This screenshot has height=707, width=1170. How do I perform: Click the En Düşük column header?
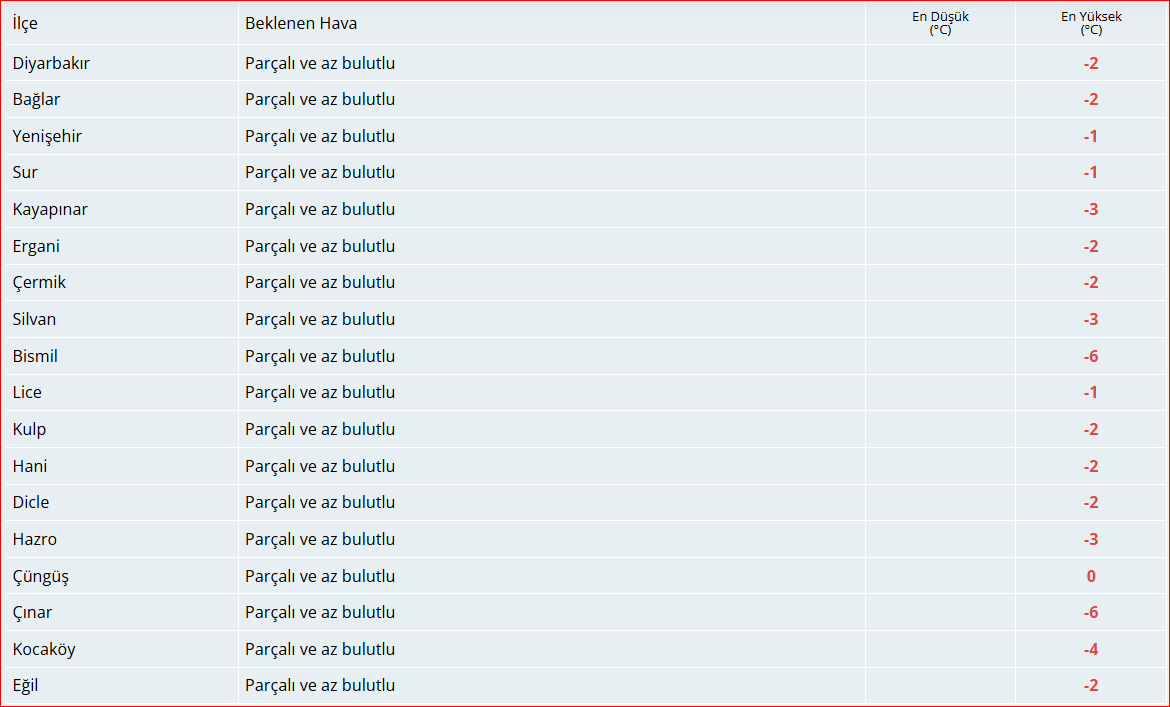tap(940, 23)
